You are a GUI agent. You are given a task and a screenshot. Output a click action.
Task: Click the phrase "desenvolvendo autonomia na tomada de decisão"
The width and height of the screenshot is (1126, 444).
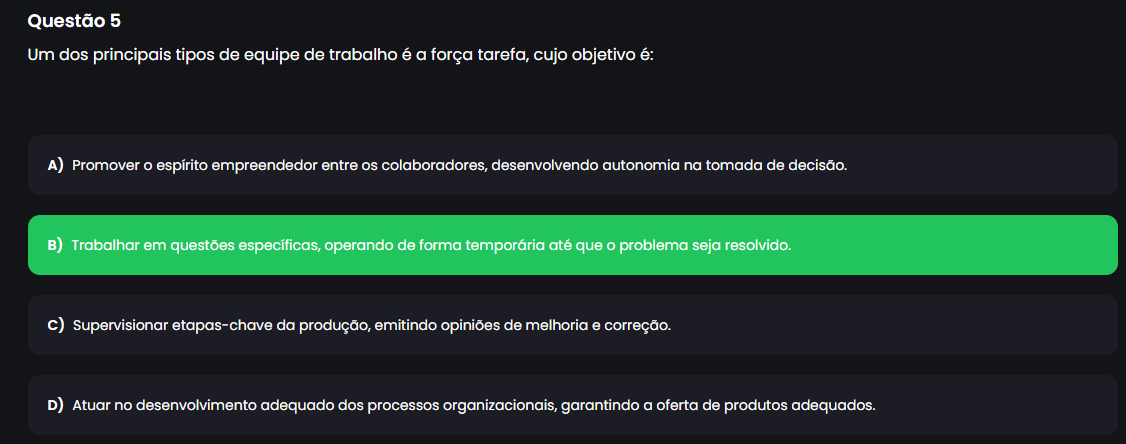tap(669, 165)
